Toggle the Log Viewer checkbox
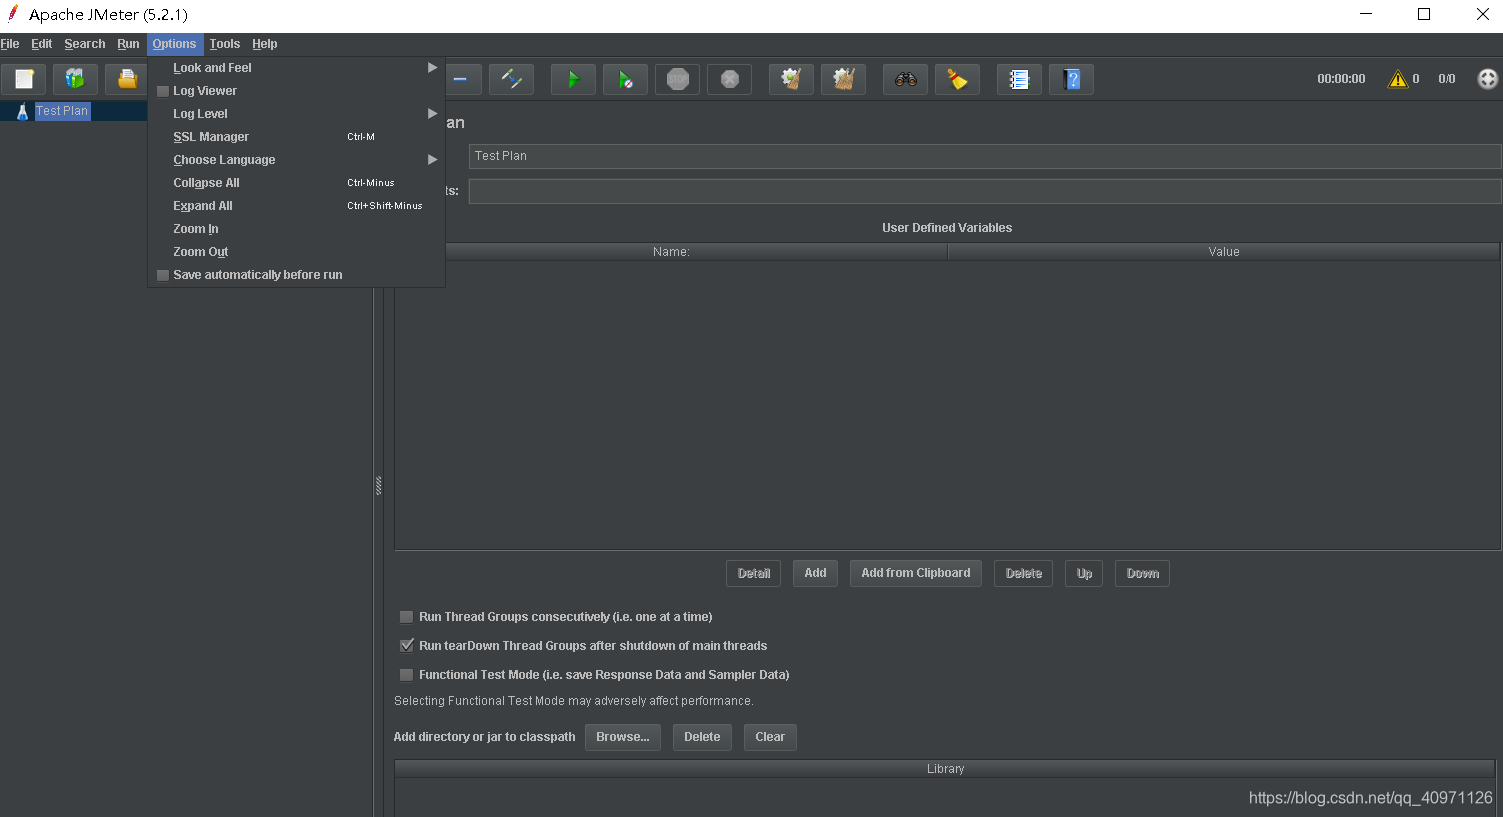Image resolution: width=1503 pixels, height=817 pixels. (163, 91)
